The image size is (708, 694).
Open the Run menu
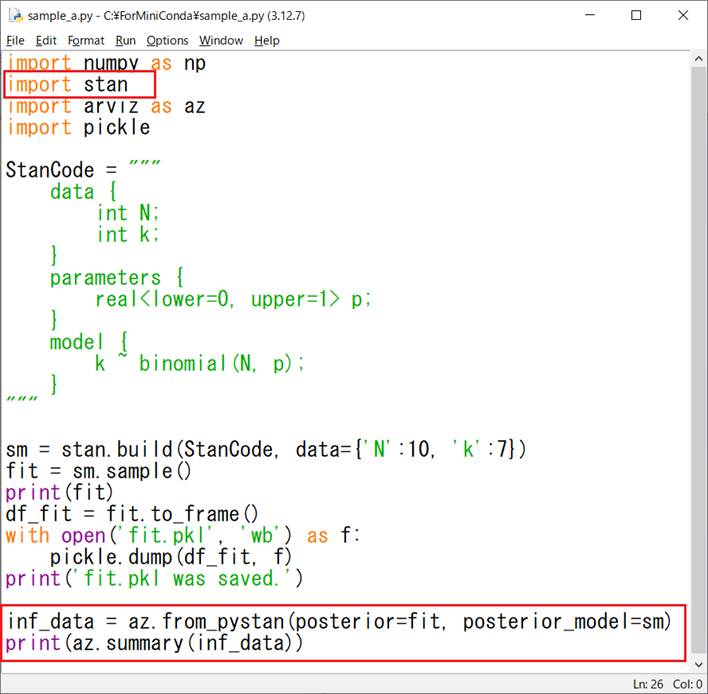(125, 40)
